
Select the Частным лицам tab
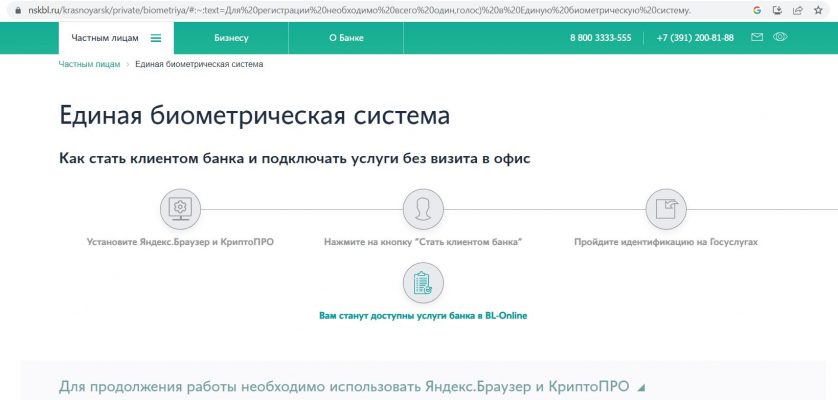click(x=98, y=38)
